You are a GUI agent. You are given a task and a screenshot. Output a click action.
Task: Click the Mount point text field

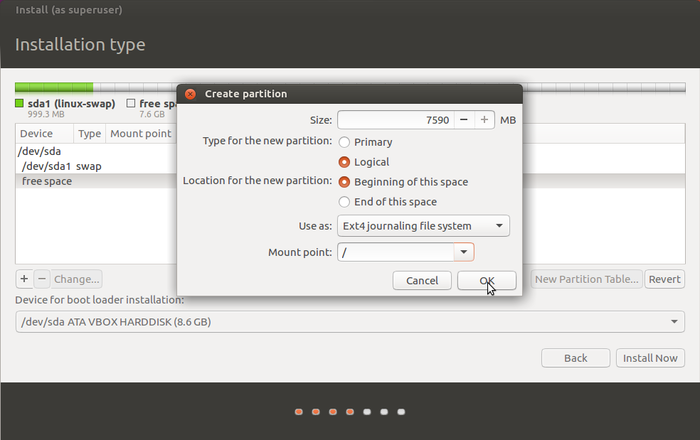[x=396, y=252]
